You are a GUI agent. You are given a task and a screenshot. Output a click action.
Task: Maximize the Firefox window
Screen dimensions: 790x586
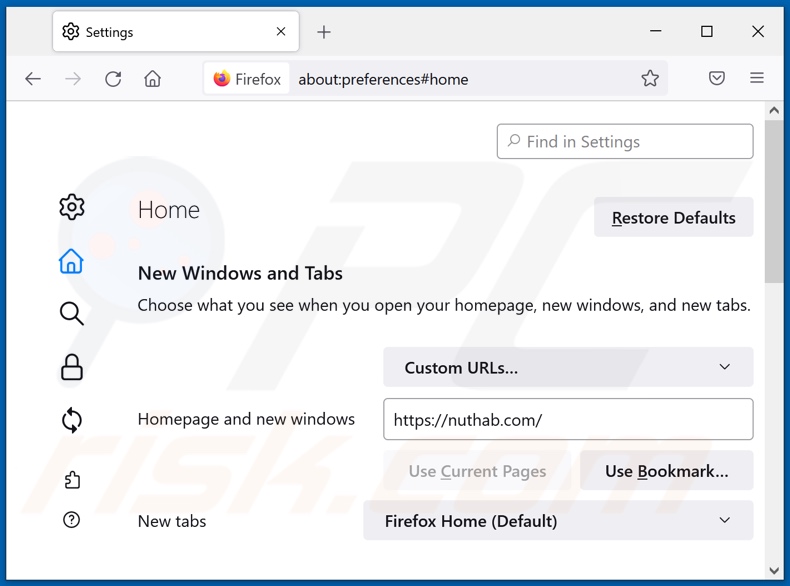pos(707,31)
